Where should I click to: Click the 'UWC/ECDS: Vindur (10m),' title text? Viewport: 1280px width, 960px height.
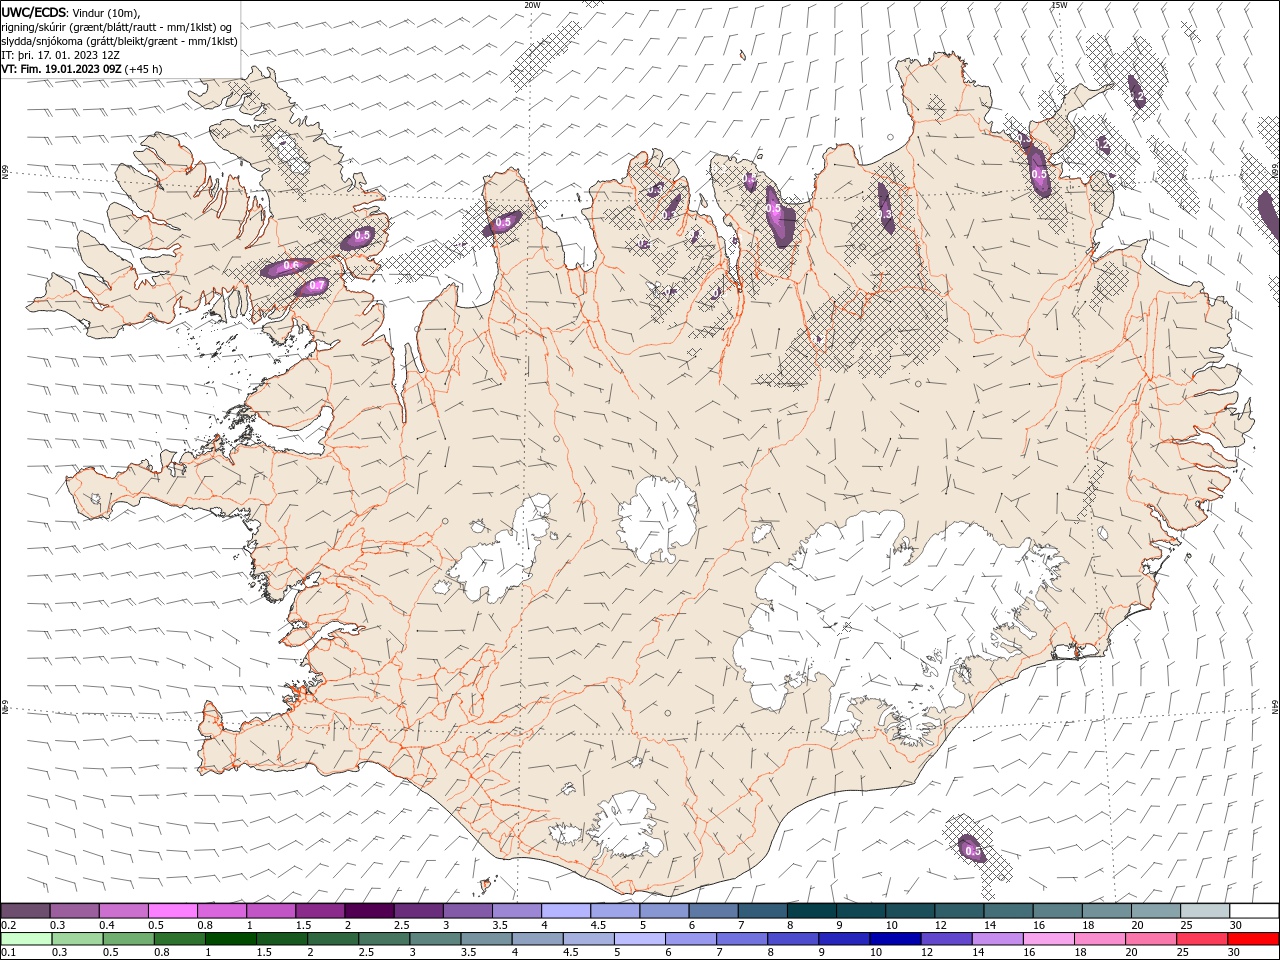pos(71,12)
